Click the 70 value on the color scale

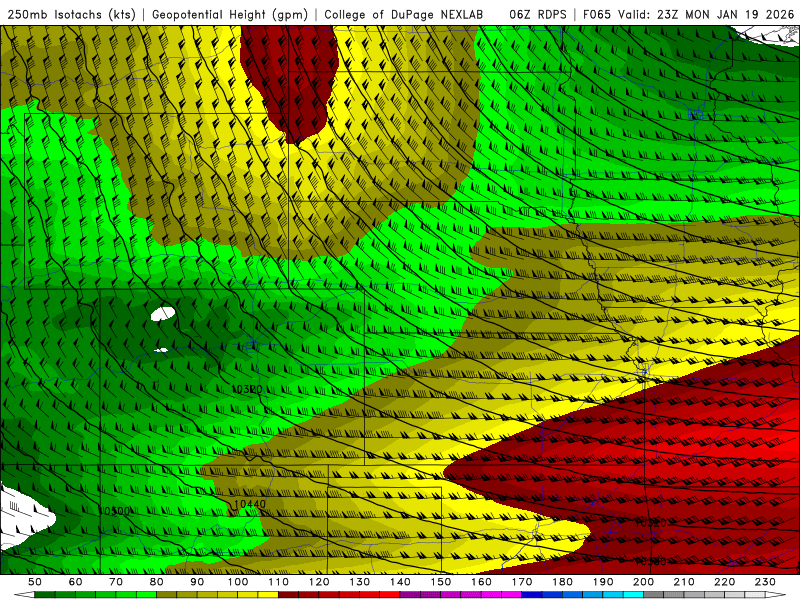pyautogui.click(x=116, y=582)
